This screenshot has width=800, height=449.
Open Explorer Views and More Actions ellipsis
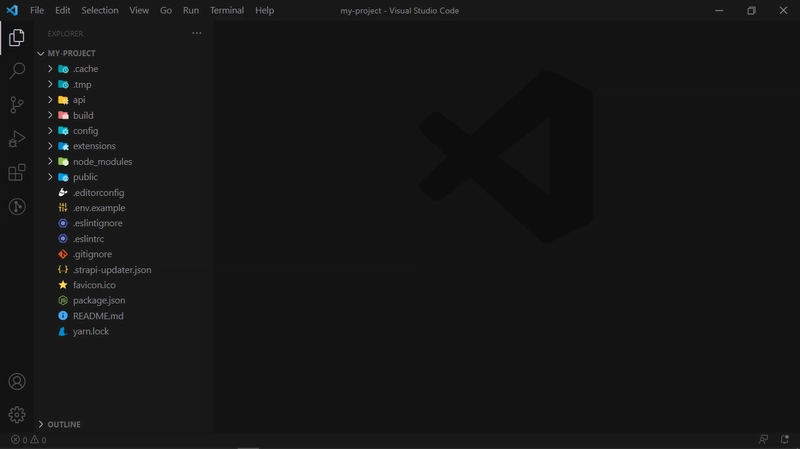[x=196, y=33]
